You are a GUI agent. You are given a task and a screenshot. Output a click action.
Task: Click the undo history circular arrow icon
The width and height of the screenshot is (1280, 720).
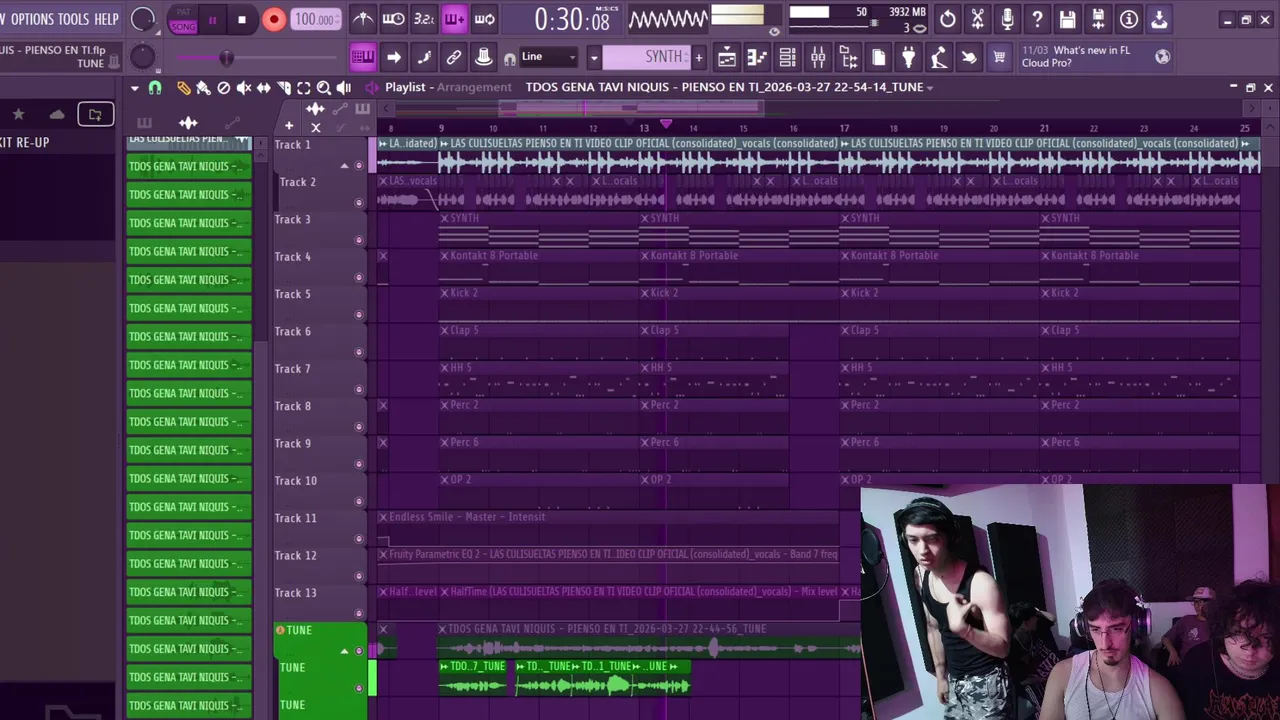pyautogui.click(x=947, y=19)
